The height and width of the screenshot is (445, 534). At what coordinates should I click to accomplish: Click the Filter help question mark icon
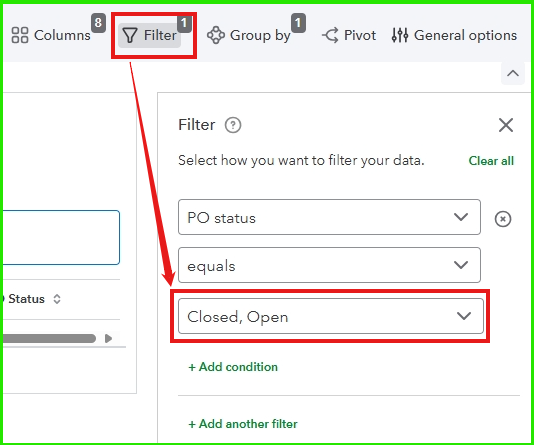click(233, 125)
